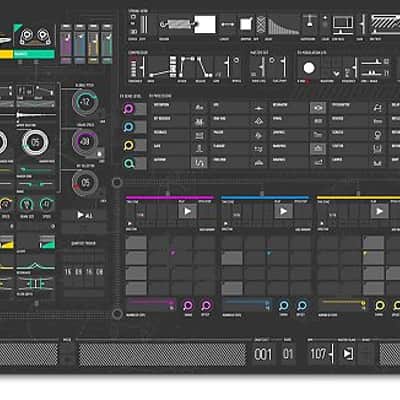This screenshot has height=400, width=400.
Task: Click the blue header bar of the second track
Action: pos(265,198)
